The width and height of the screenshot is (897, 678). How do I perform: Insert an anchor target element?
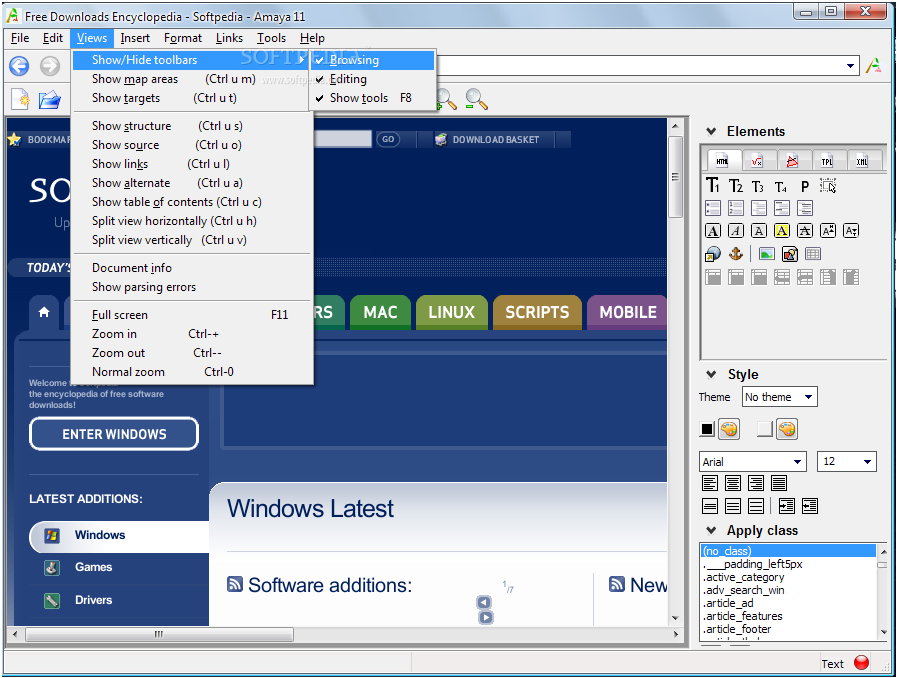[x=736, y=253]
